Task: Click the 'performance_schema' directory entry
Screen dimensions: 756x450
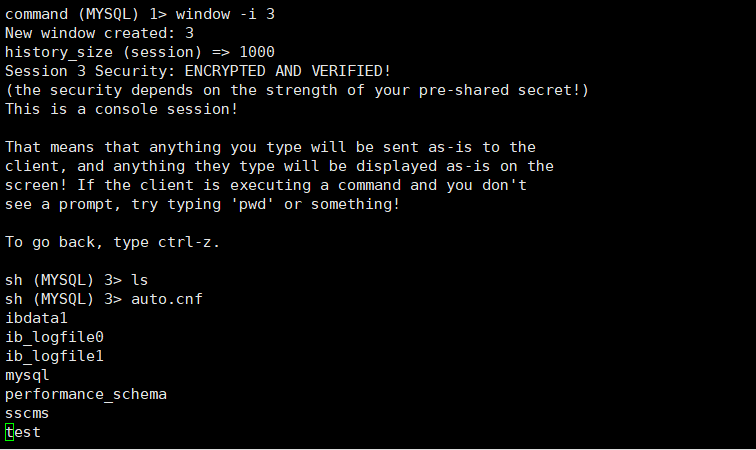Action: click(x=86, y=394)
